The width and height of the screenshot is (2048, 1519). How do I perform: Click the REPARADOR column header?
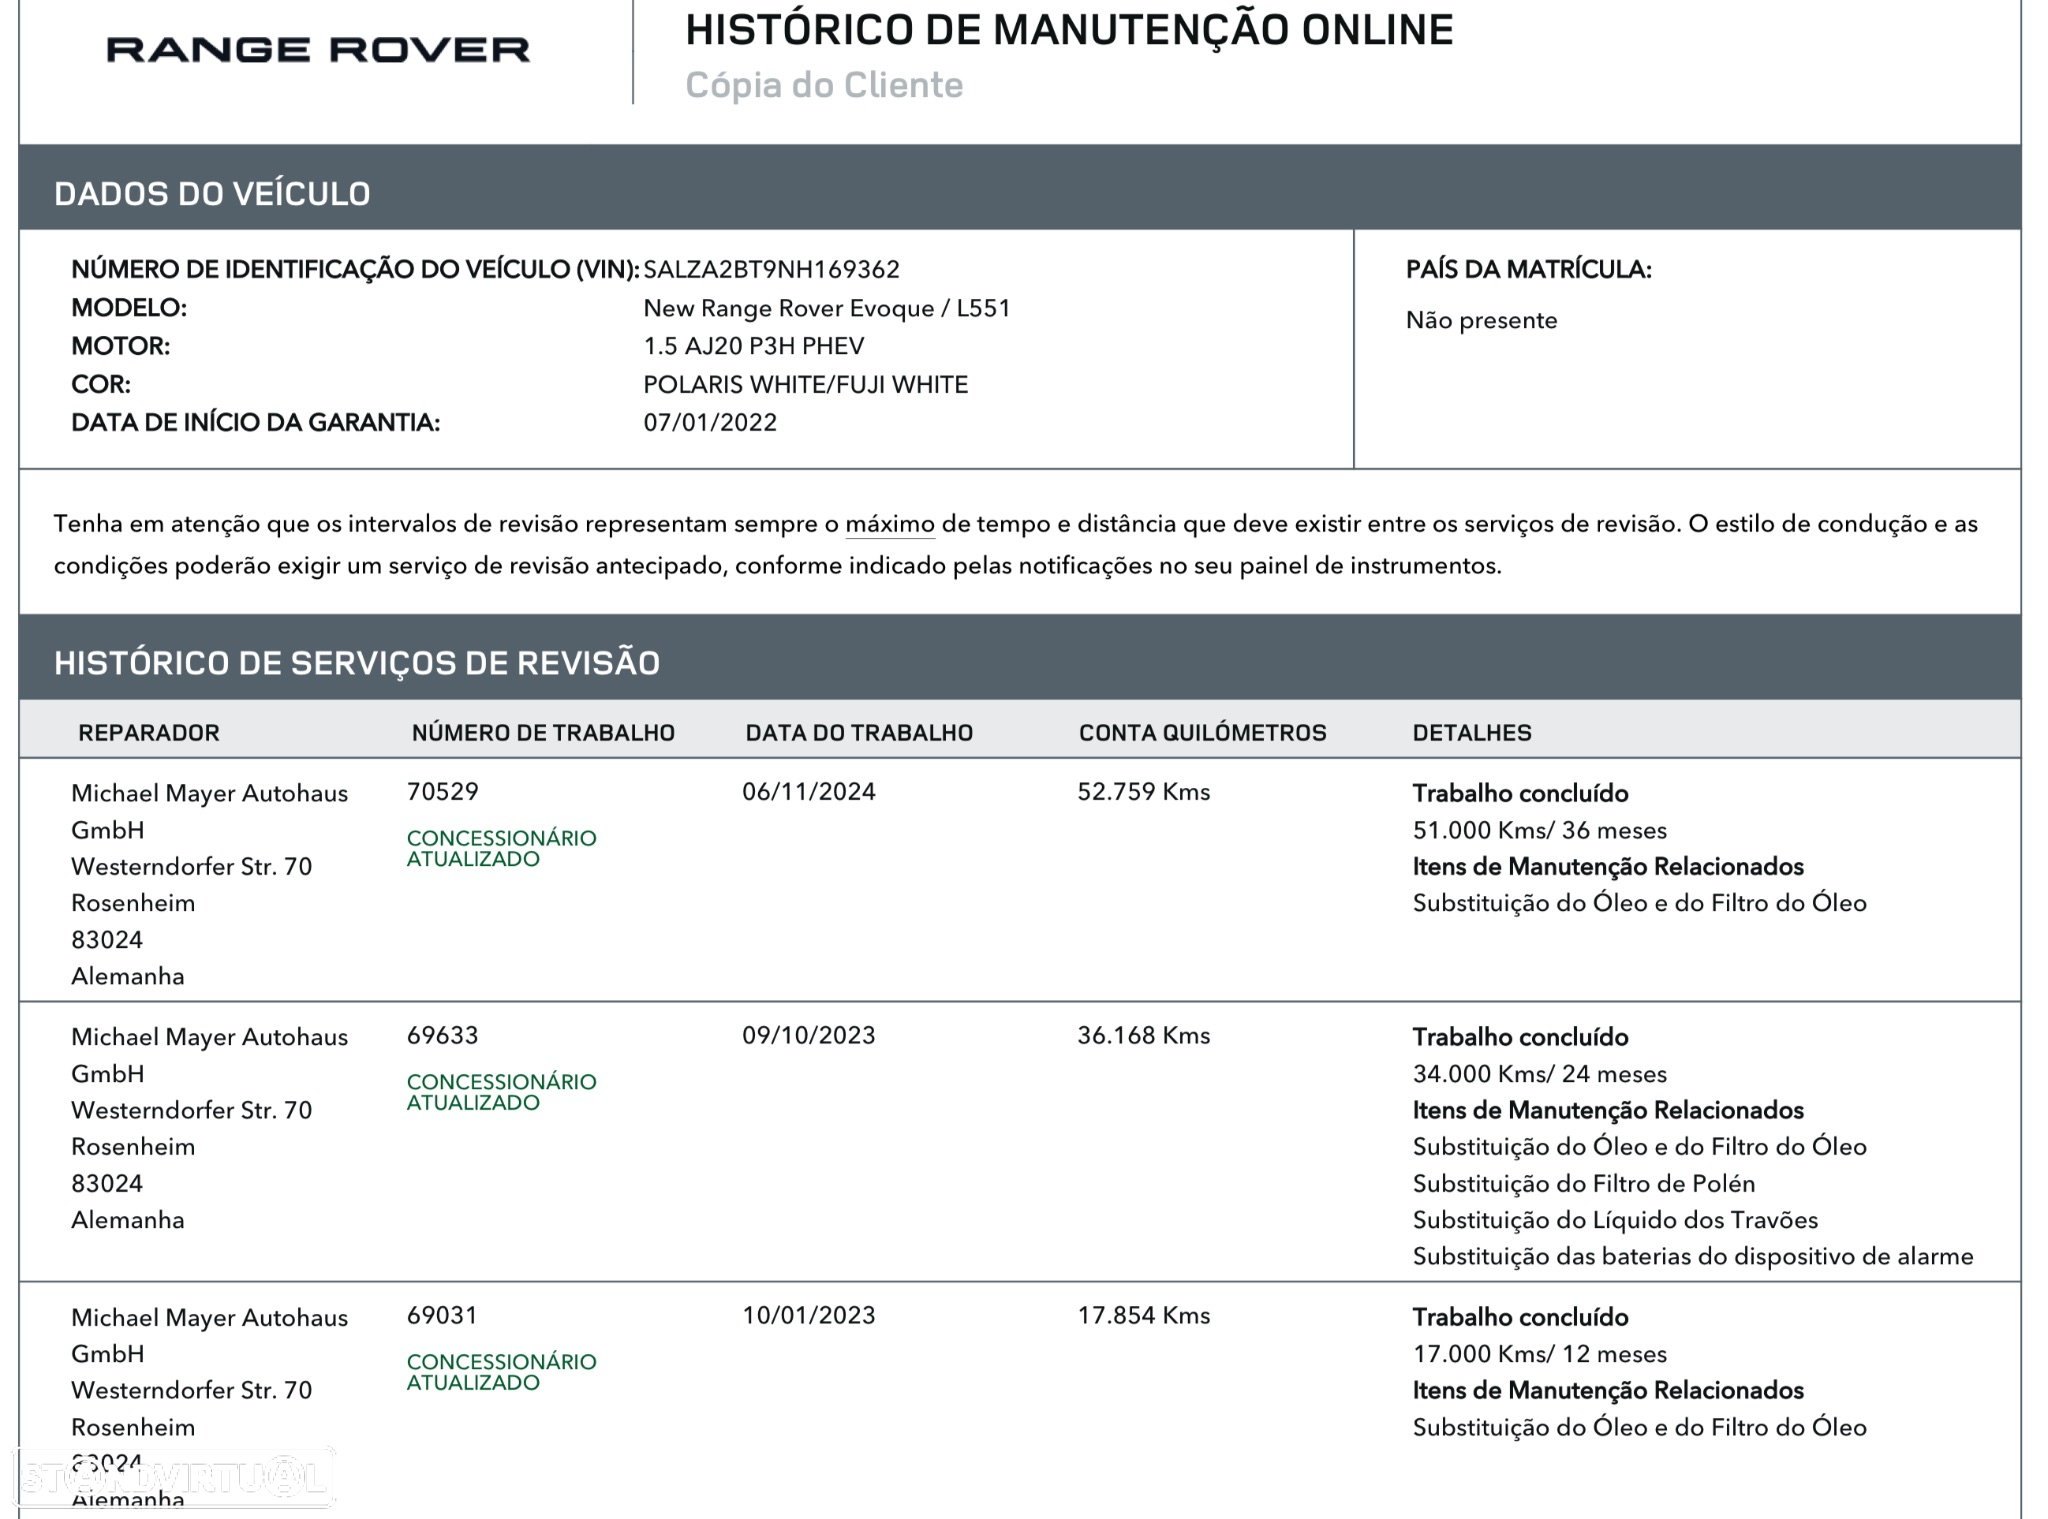pyautogui.click(x=148, y=732)
